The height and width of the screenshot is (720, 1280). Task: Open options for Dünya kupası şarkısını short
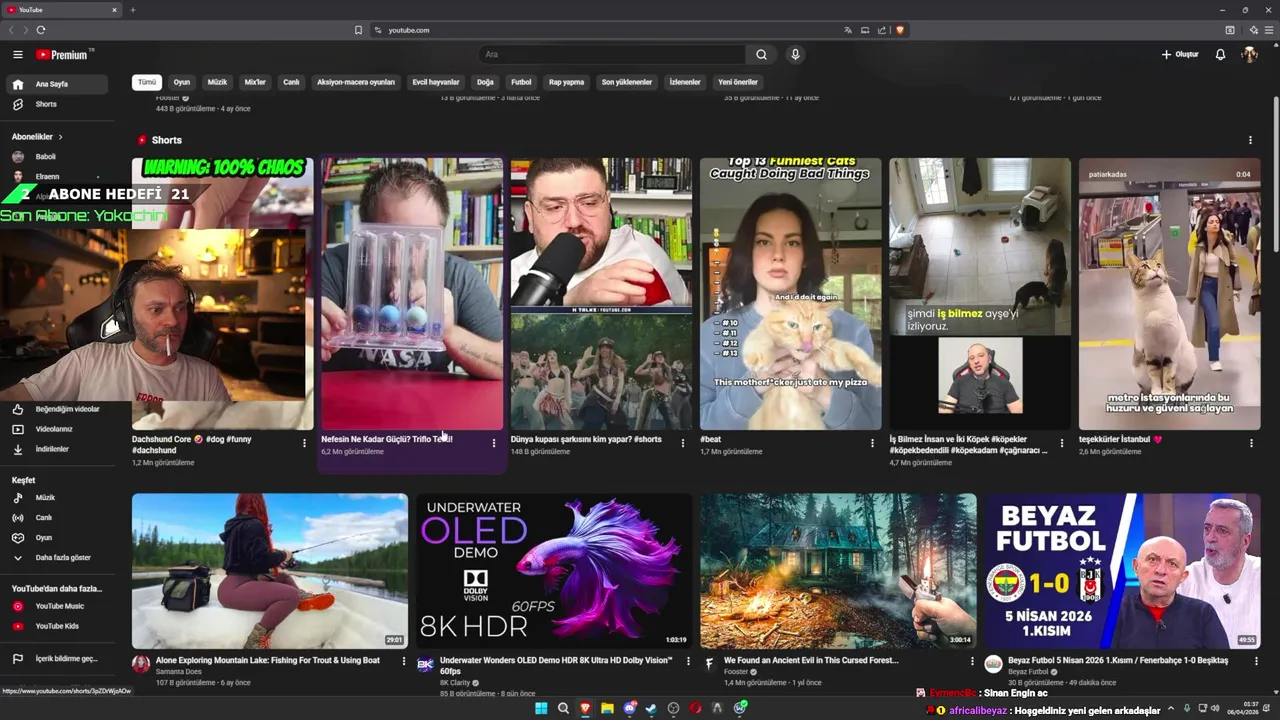[x=683, y=443]
